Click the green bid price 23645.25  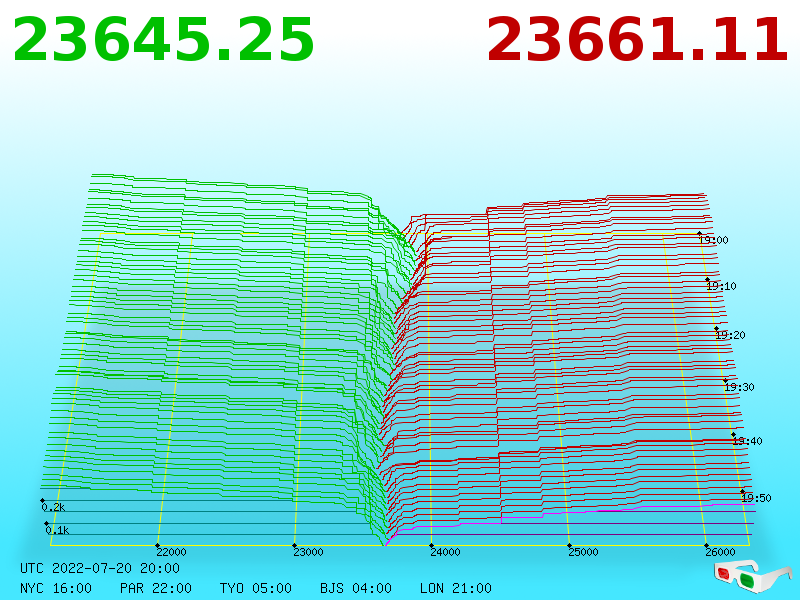pyautogui.click(x=163, y=40)
